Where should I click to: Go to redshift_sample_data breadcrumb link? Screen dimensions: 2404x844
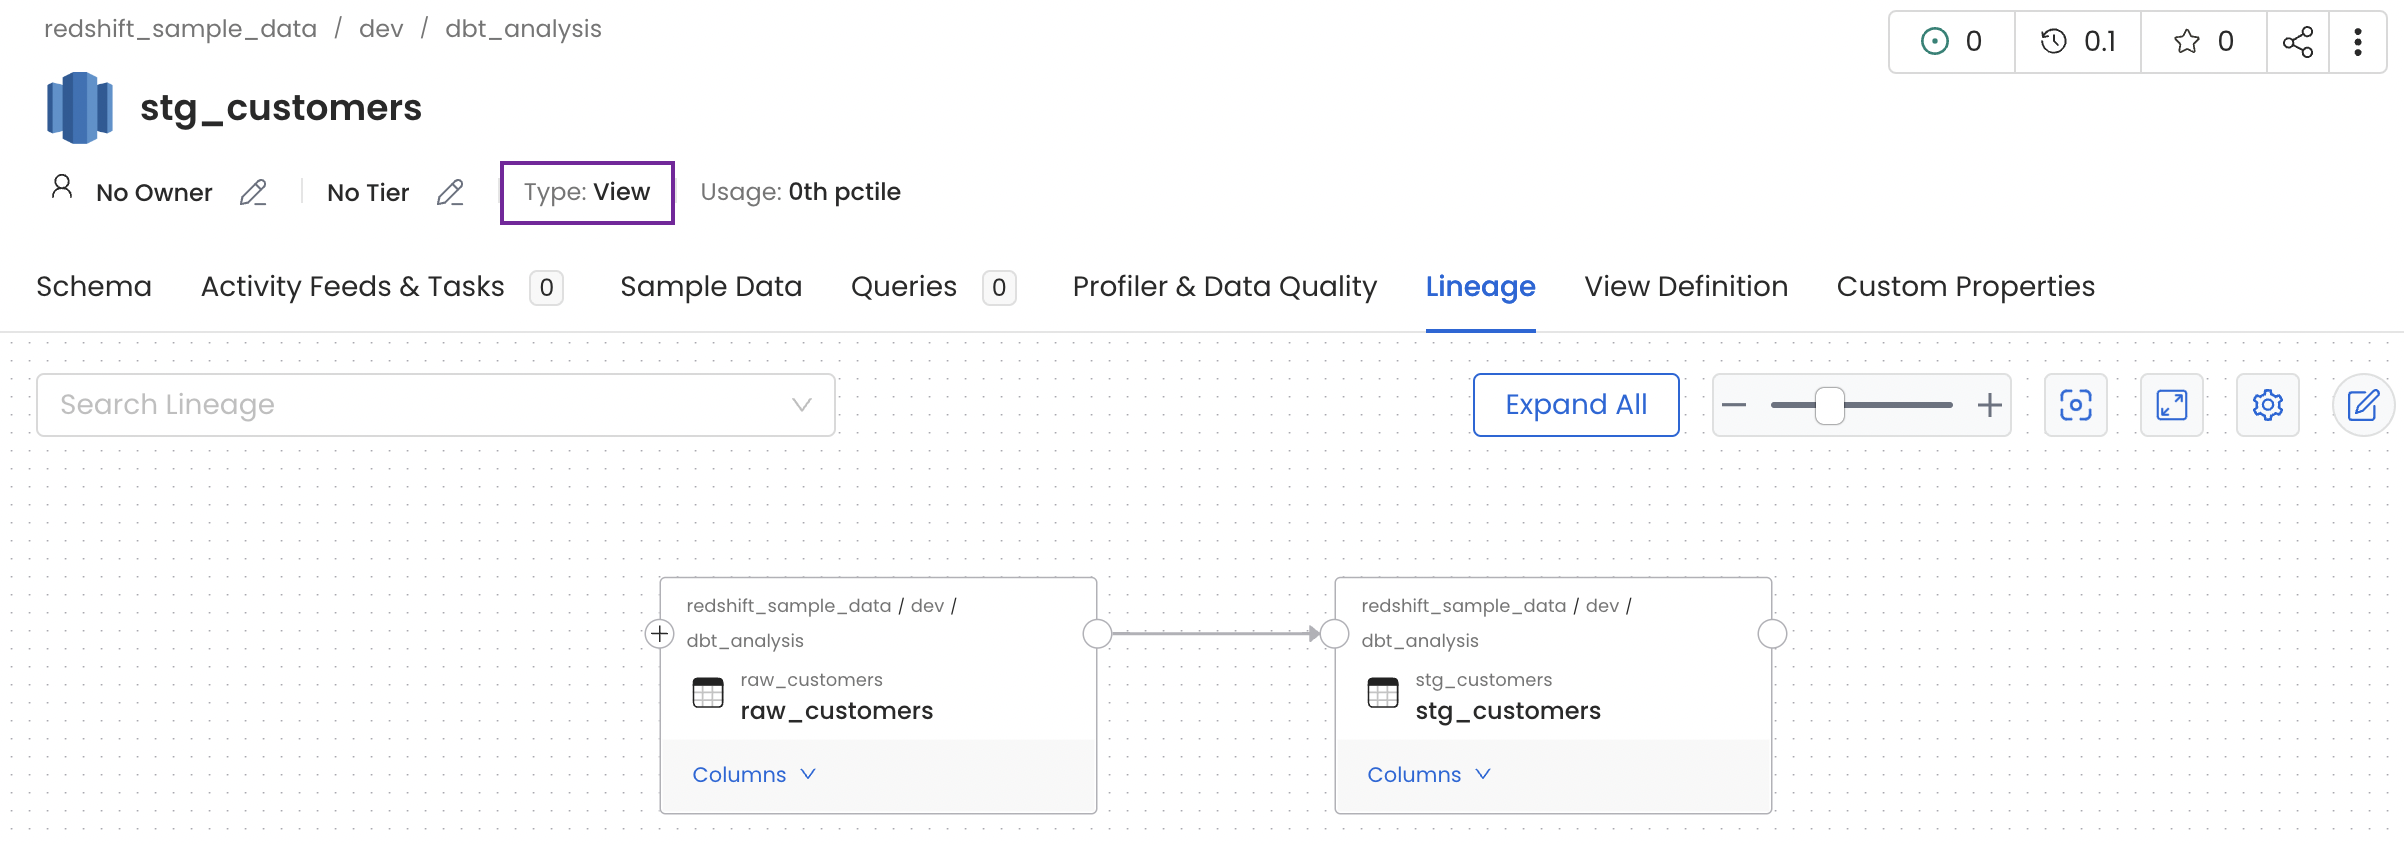point(180,29)
